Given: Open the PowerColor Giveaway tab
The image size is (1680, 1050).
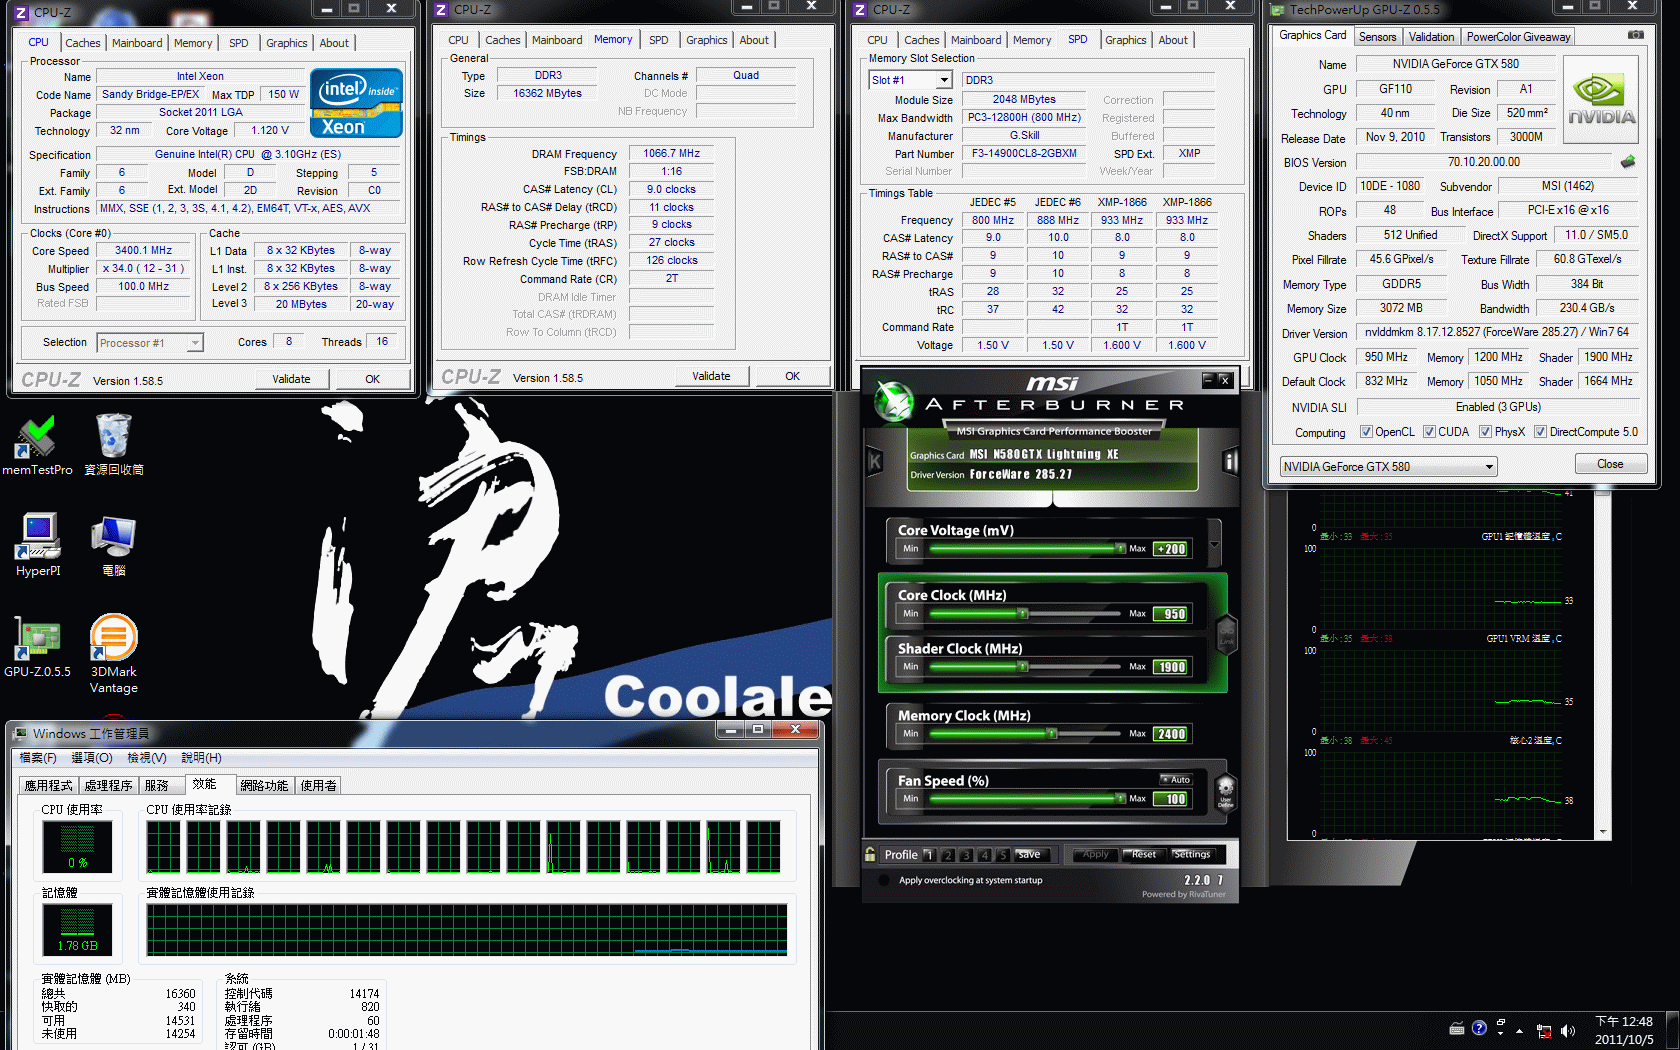Looking at the screenshot, I should click(x=1518, y=37).
